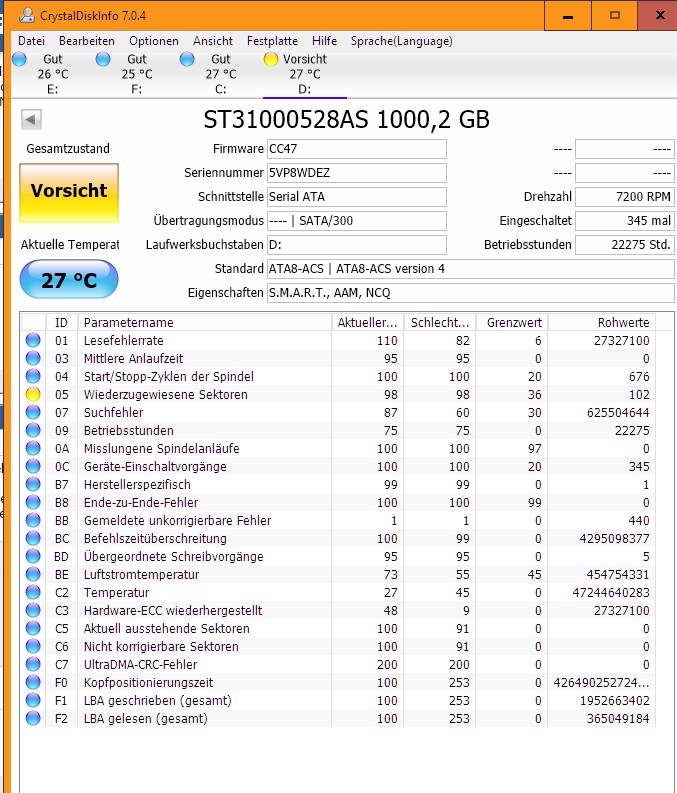Viewport: 677px width, 793px height.
Task: Click status icon for Gemeldete unkorrigierbare Fehler
Action: (33, 520)
